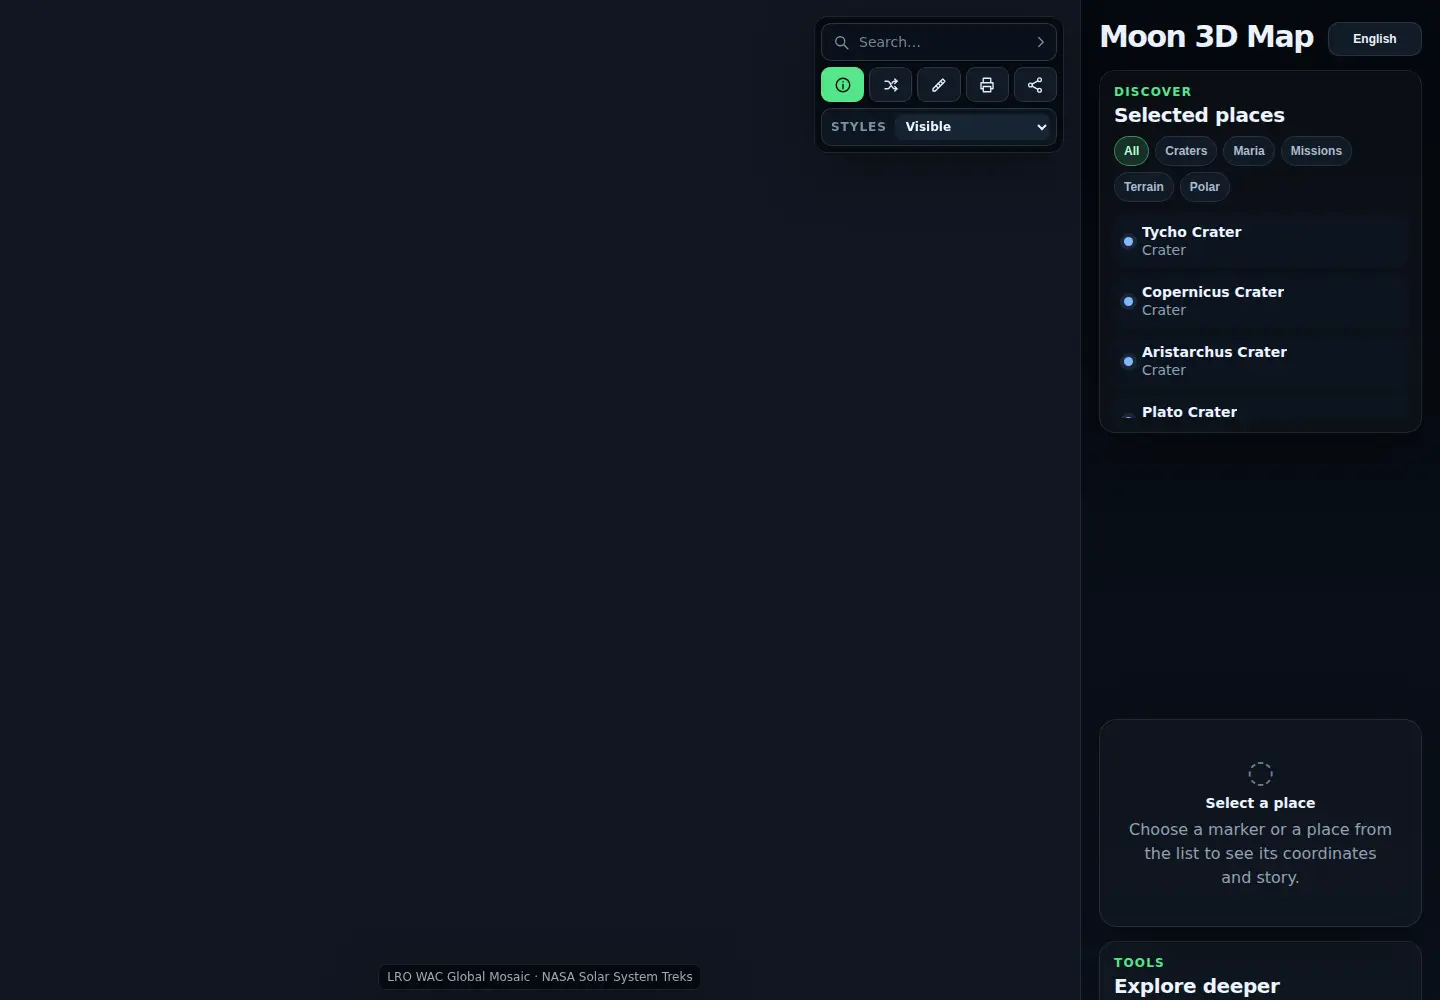Select the All filter chip
The image size is (1440, 1000).
tap(1131, 151)
